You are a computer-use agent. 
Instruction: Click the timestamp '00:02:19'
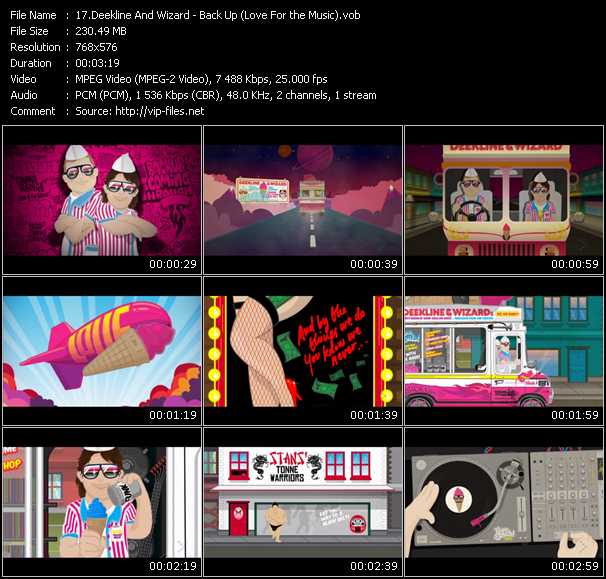click(173, 566)
